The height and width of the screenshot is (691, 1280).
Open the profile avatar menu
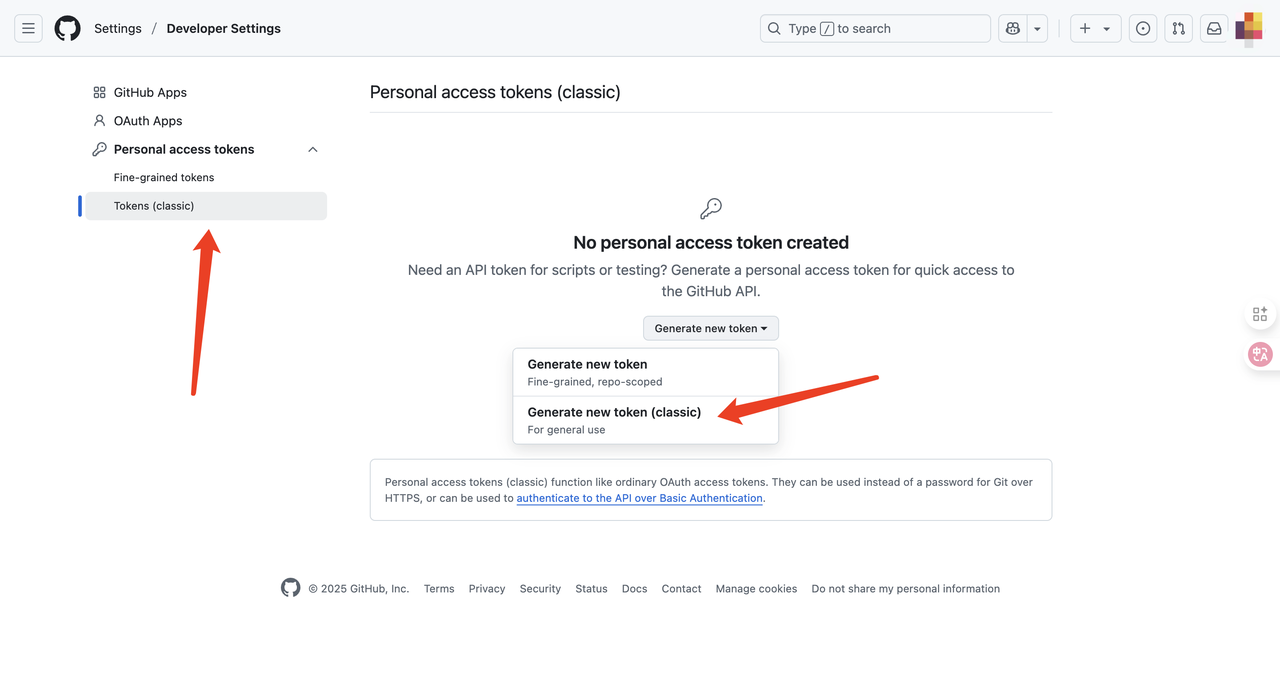pyautogui.click(x=1249, y=29)
